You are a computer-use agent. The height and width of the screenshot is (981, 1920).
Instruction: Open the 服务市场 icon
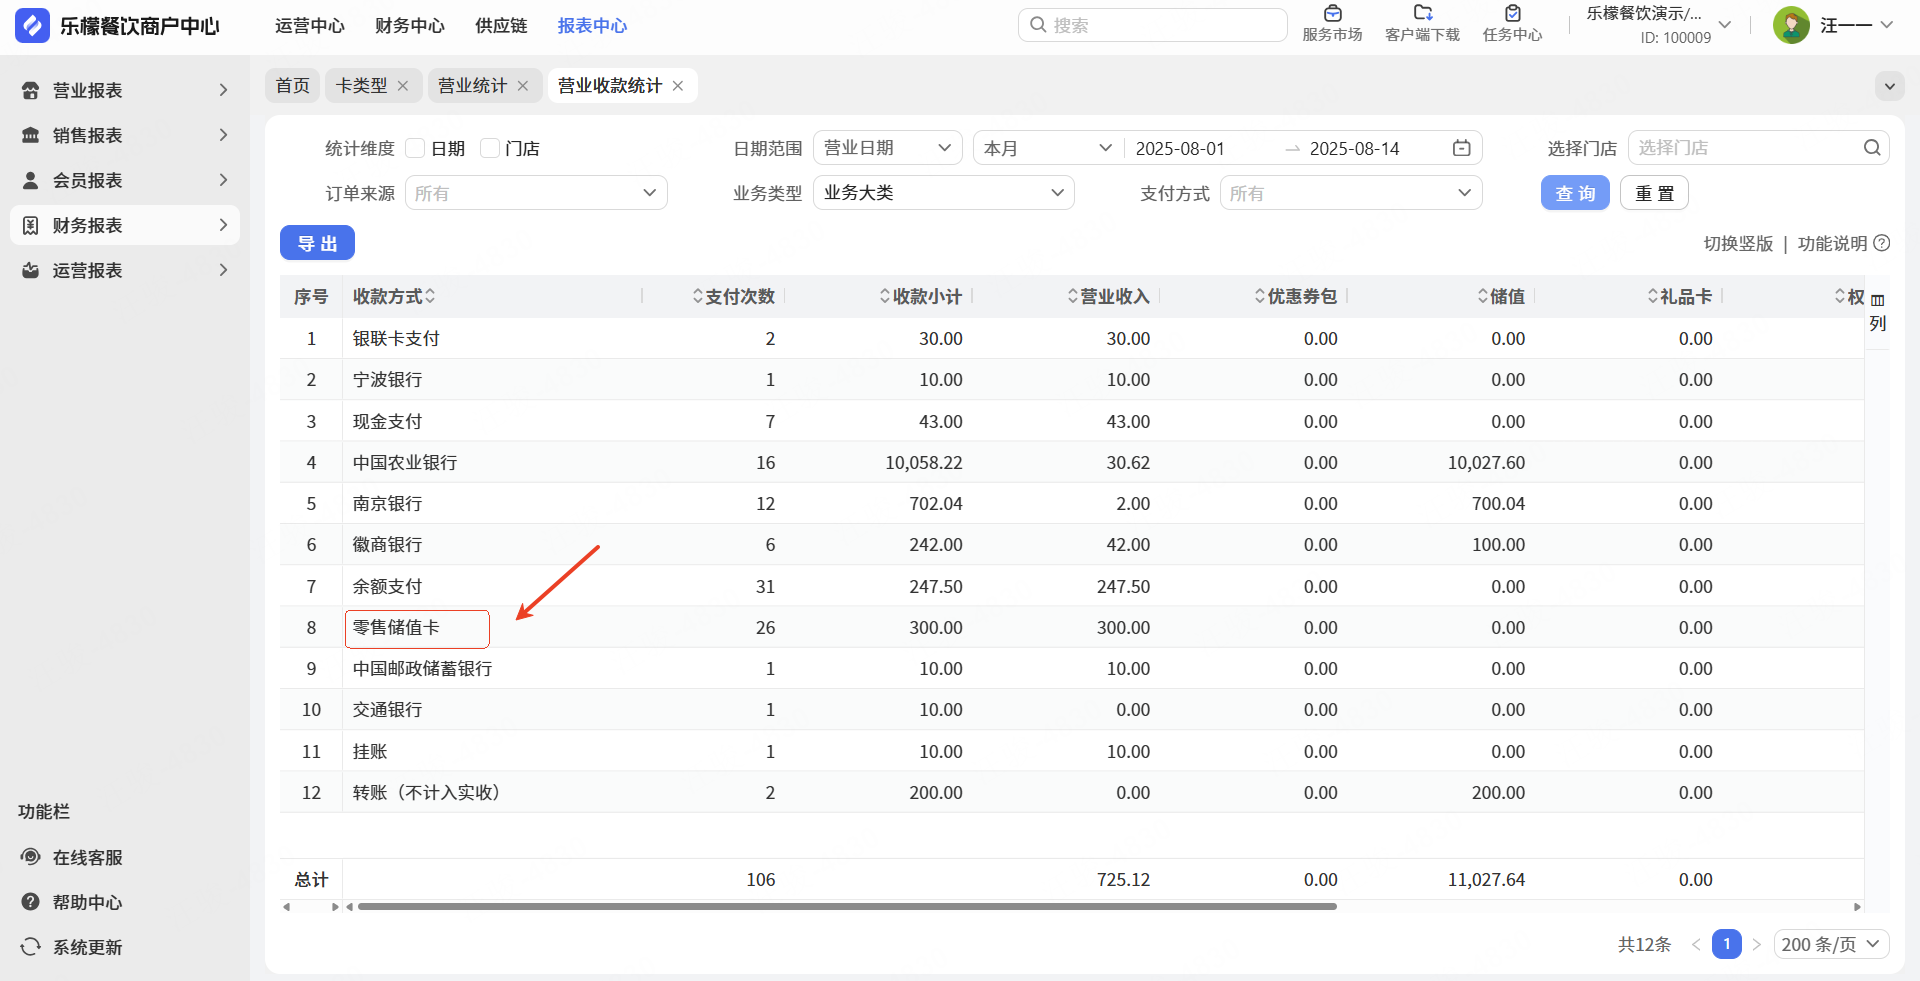pyautogui.click(x=1332, y=14)
